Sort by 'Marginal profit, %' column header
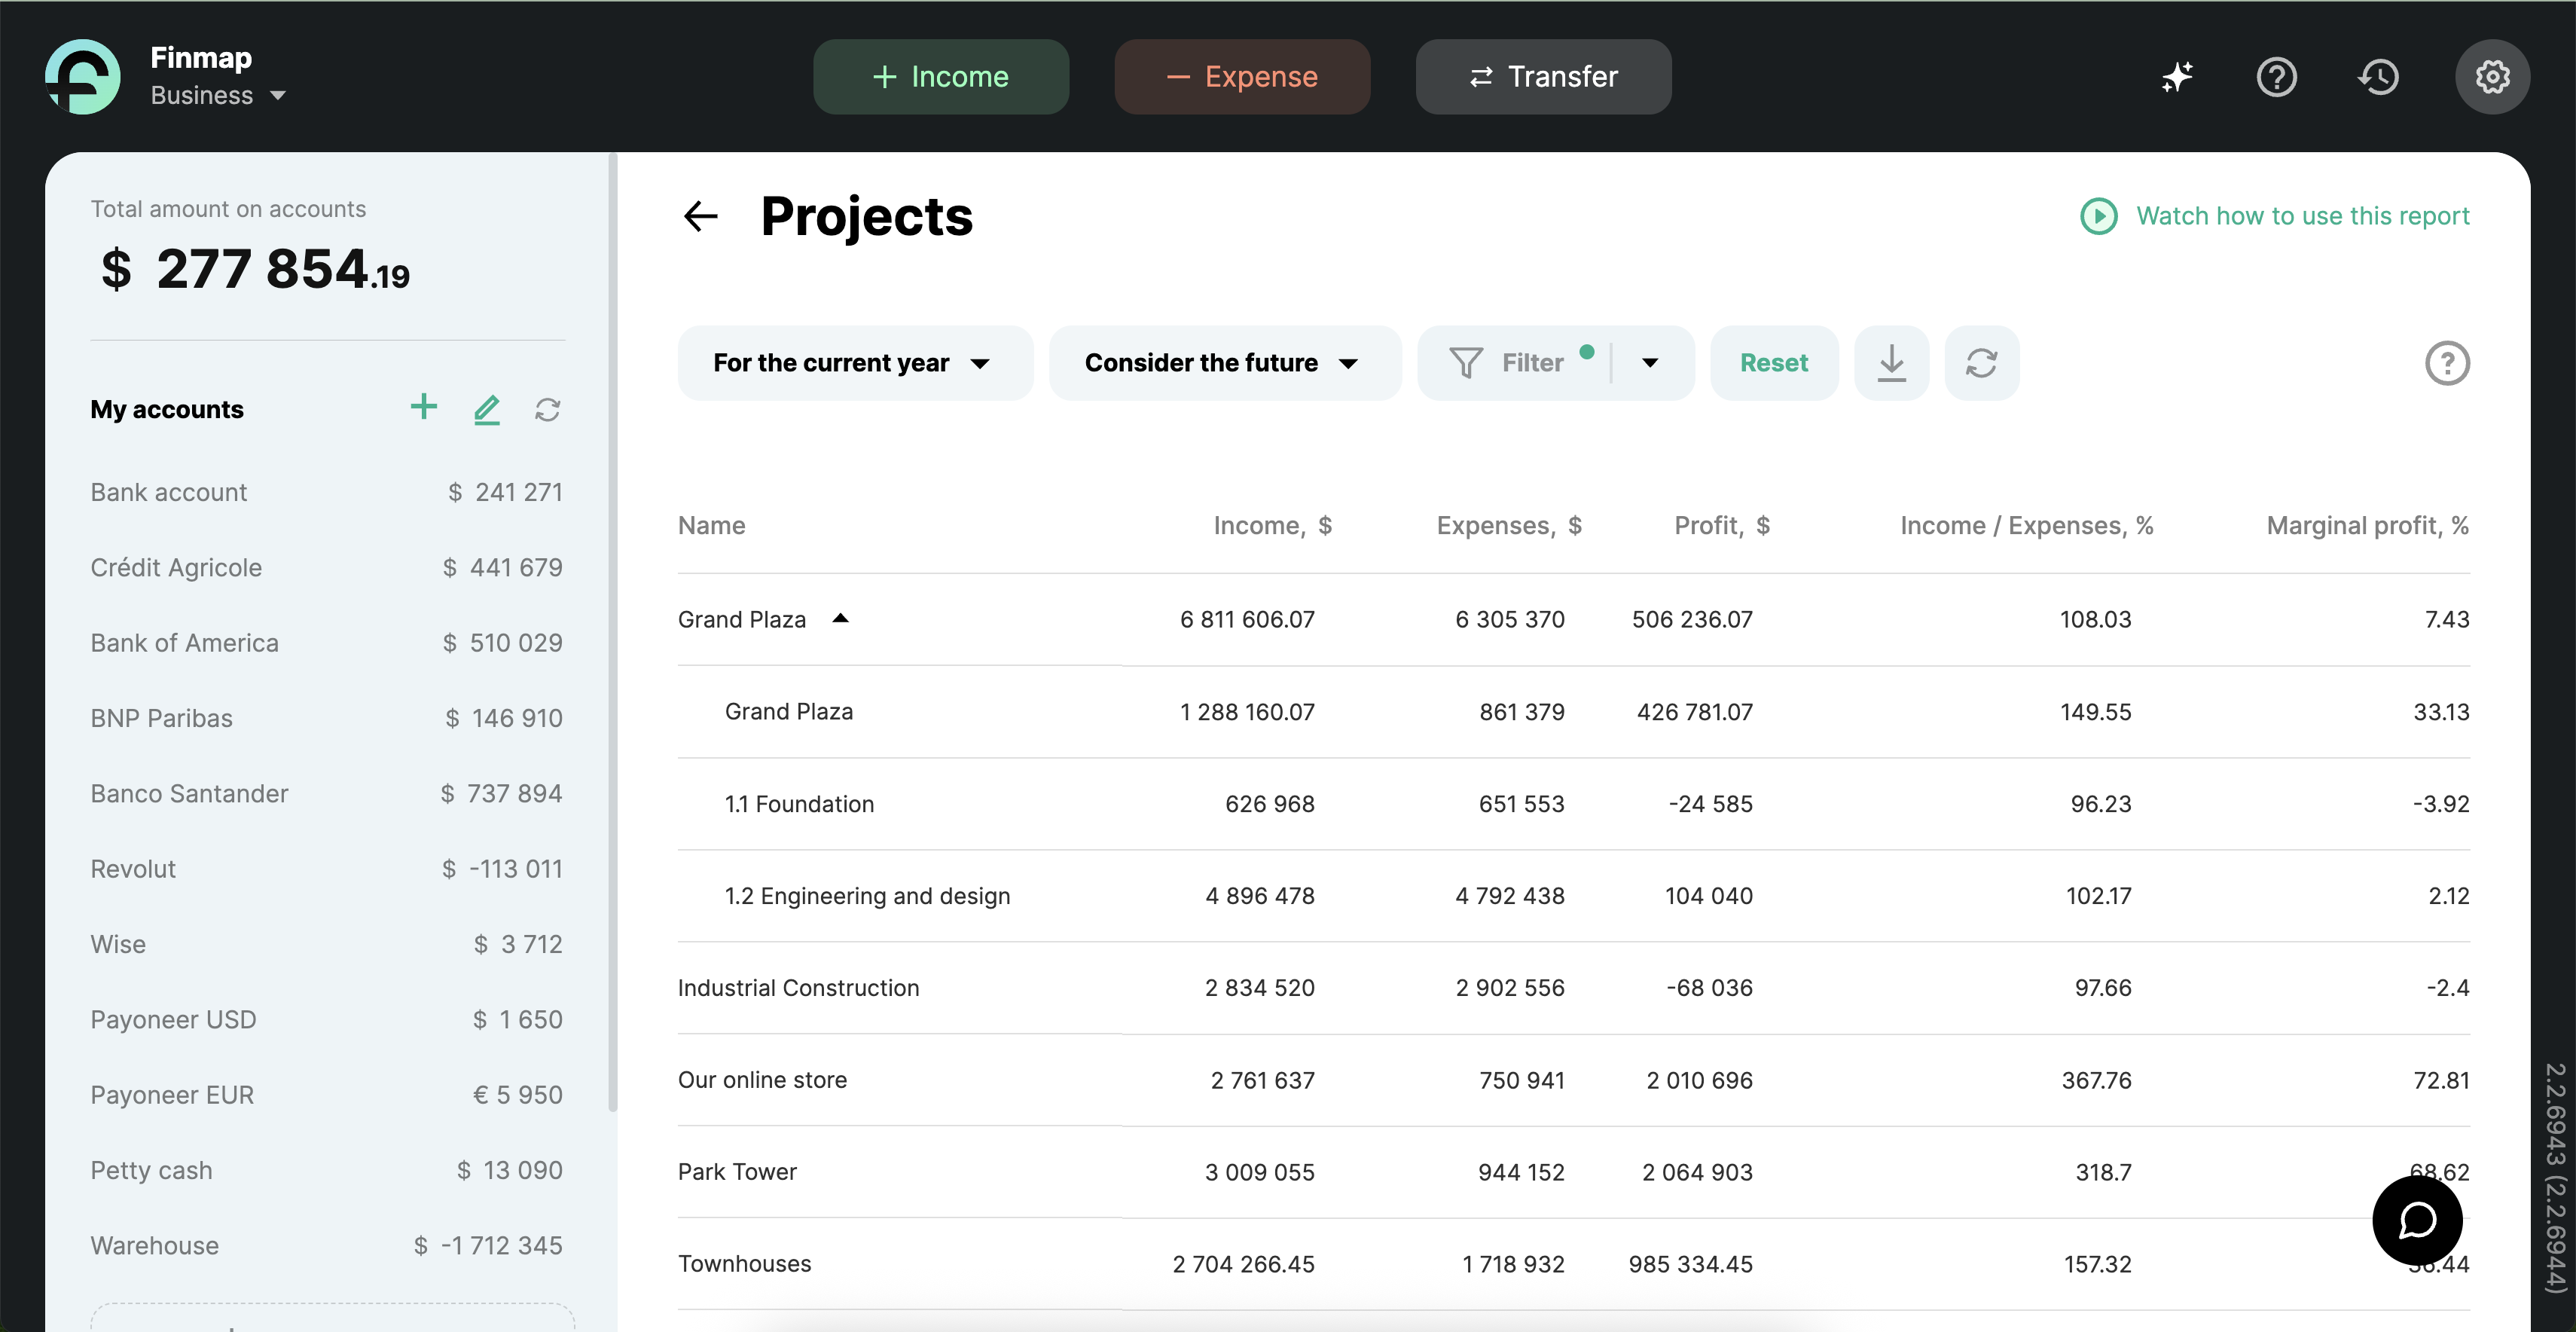The height and width of the screenshot is (1332, 2576). coord(2367,526)
